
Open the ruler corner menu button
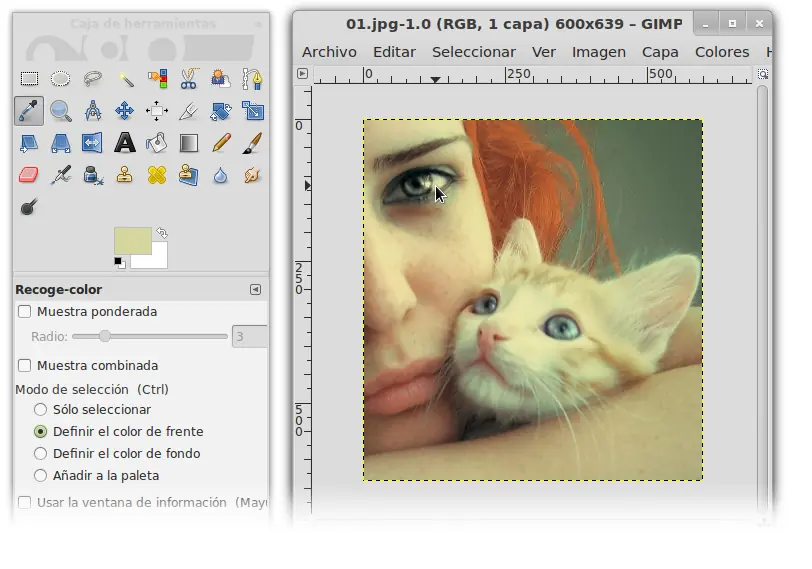[302, 74]
